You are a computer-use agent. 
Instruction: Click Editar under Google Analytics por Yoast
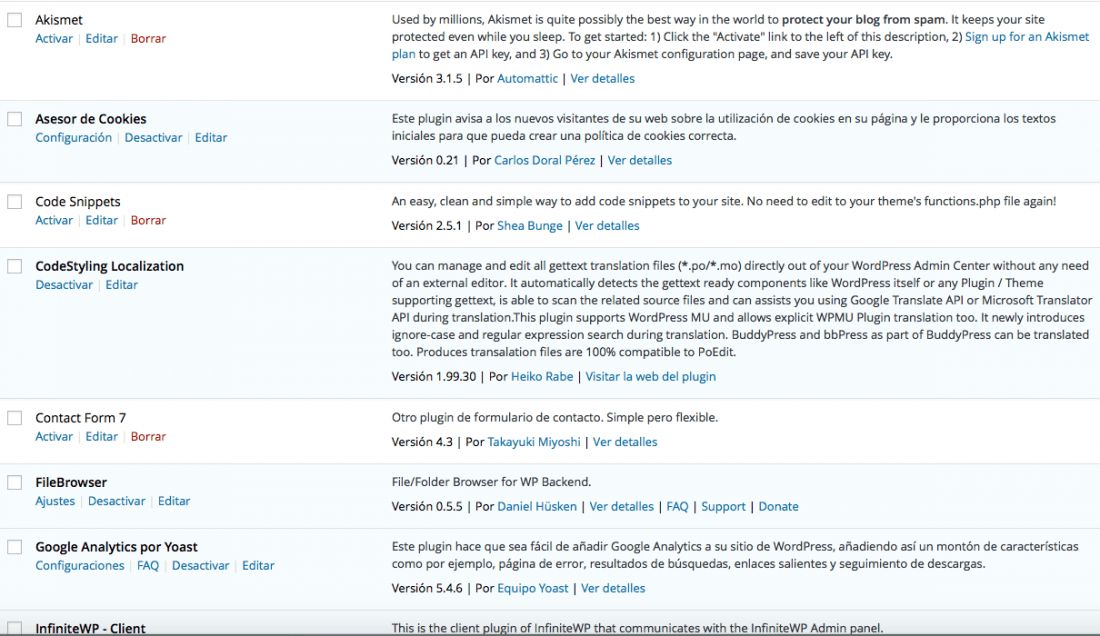tap(258, 565)
